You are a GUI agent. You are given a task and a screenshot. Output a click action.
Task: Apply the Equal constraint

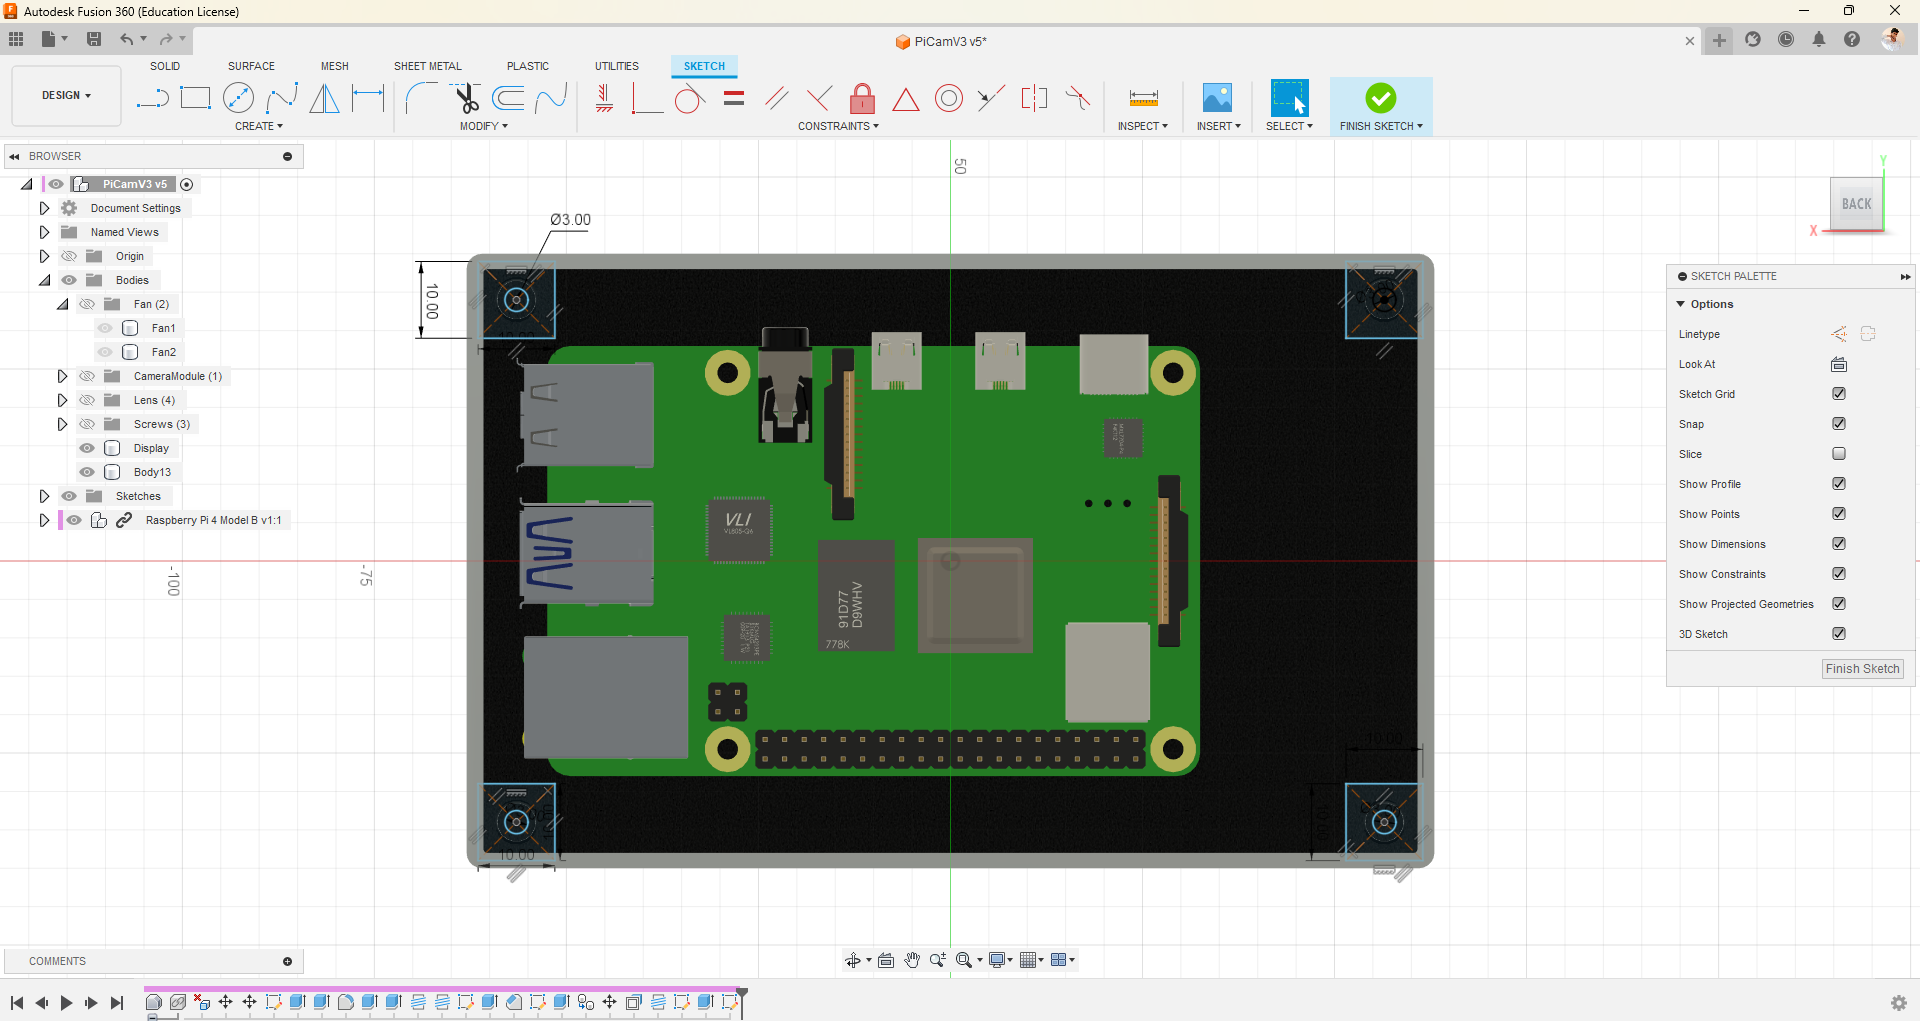click(x=734, y=98)
